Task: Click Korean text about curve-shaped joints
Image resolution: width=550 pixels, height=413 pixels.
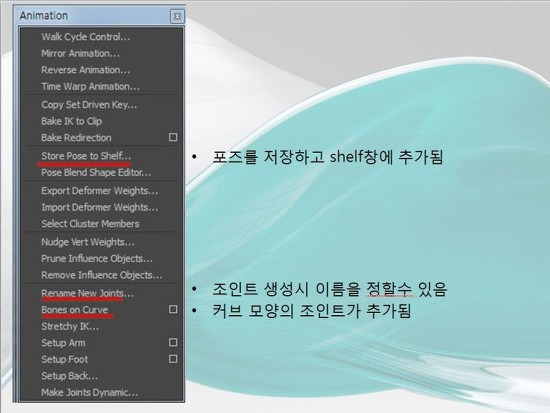Action: point(311,311)
